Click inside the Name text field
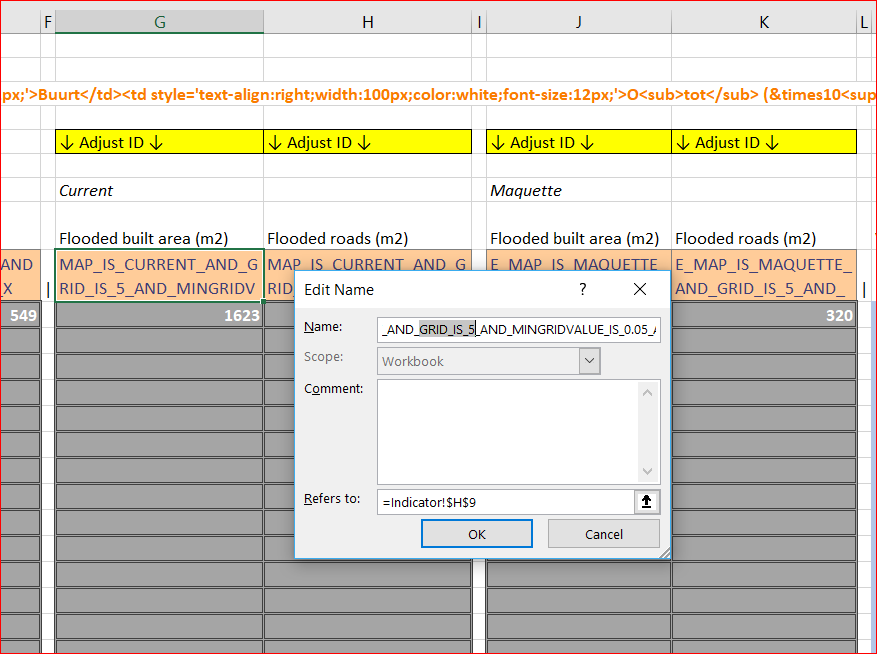 pos(518,329)
